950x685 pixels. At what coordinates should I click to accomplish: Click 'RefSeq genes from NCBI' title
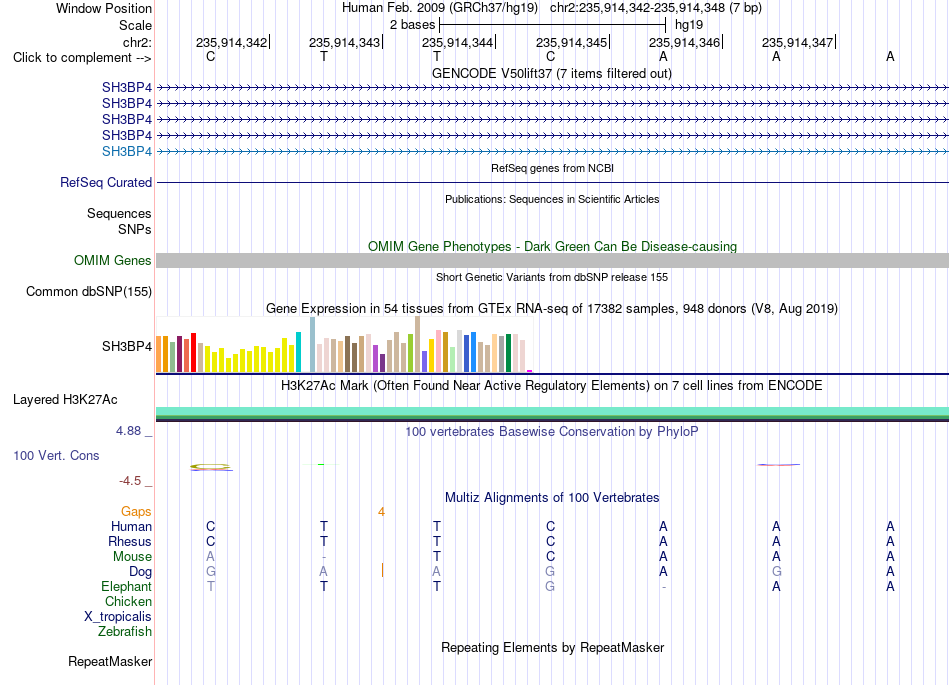point(552,168)
